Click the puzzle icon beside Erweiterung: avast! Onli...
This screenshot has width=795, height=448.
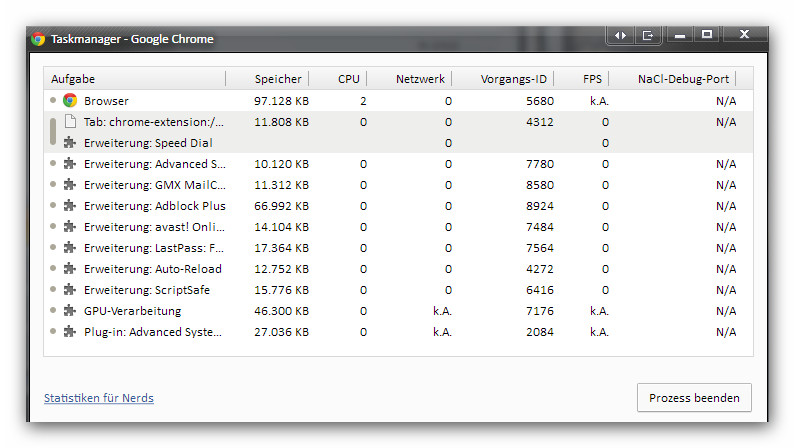pos(69,227)
